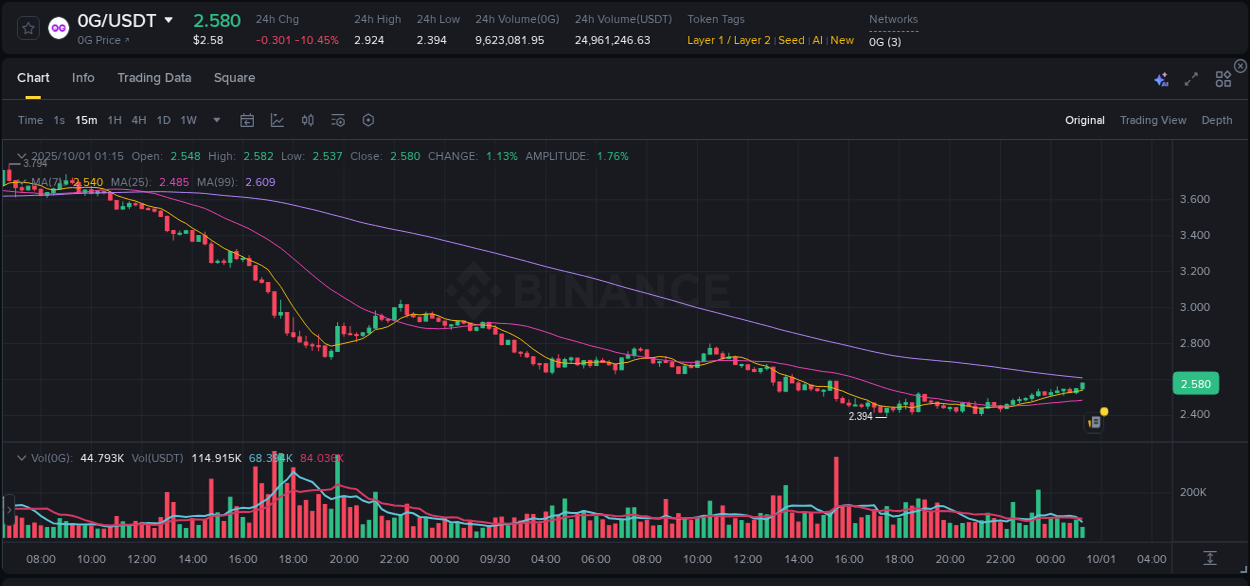Open the chart settings hexagon icon
The image size is (1250, 586).
click(x=368, y=120)
